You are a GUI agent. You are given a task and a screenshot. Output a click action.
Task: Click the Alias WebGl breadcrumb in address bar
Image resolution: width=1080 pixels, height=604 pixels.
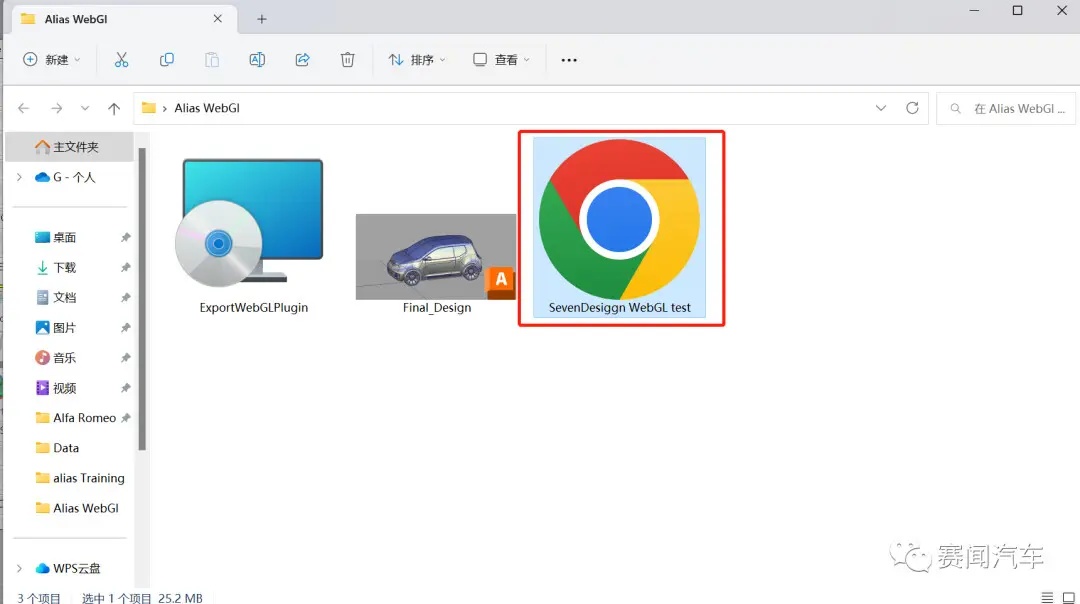[x=207, y=108]
